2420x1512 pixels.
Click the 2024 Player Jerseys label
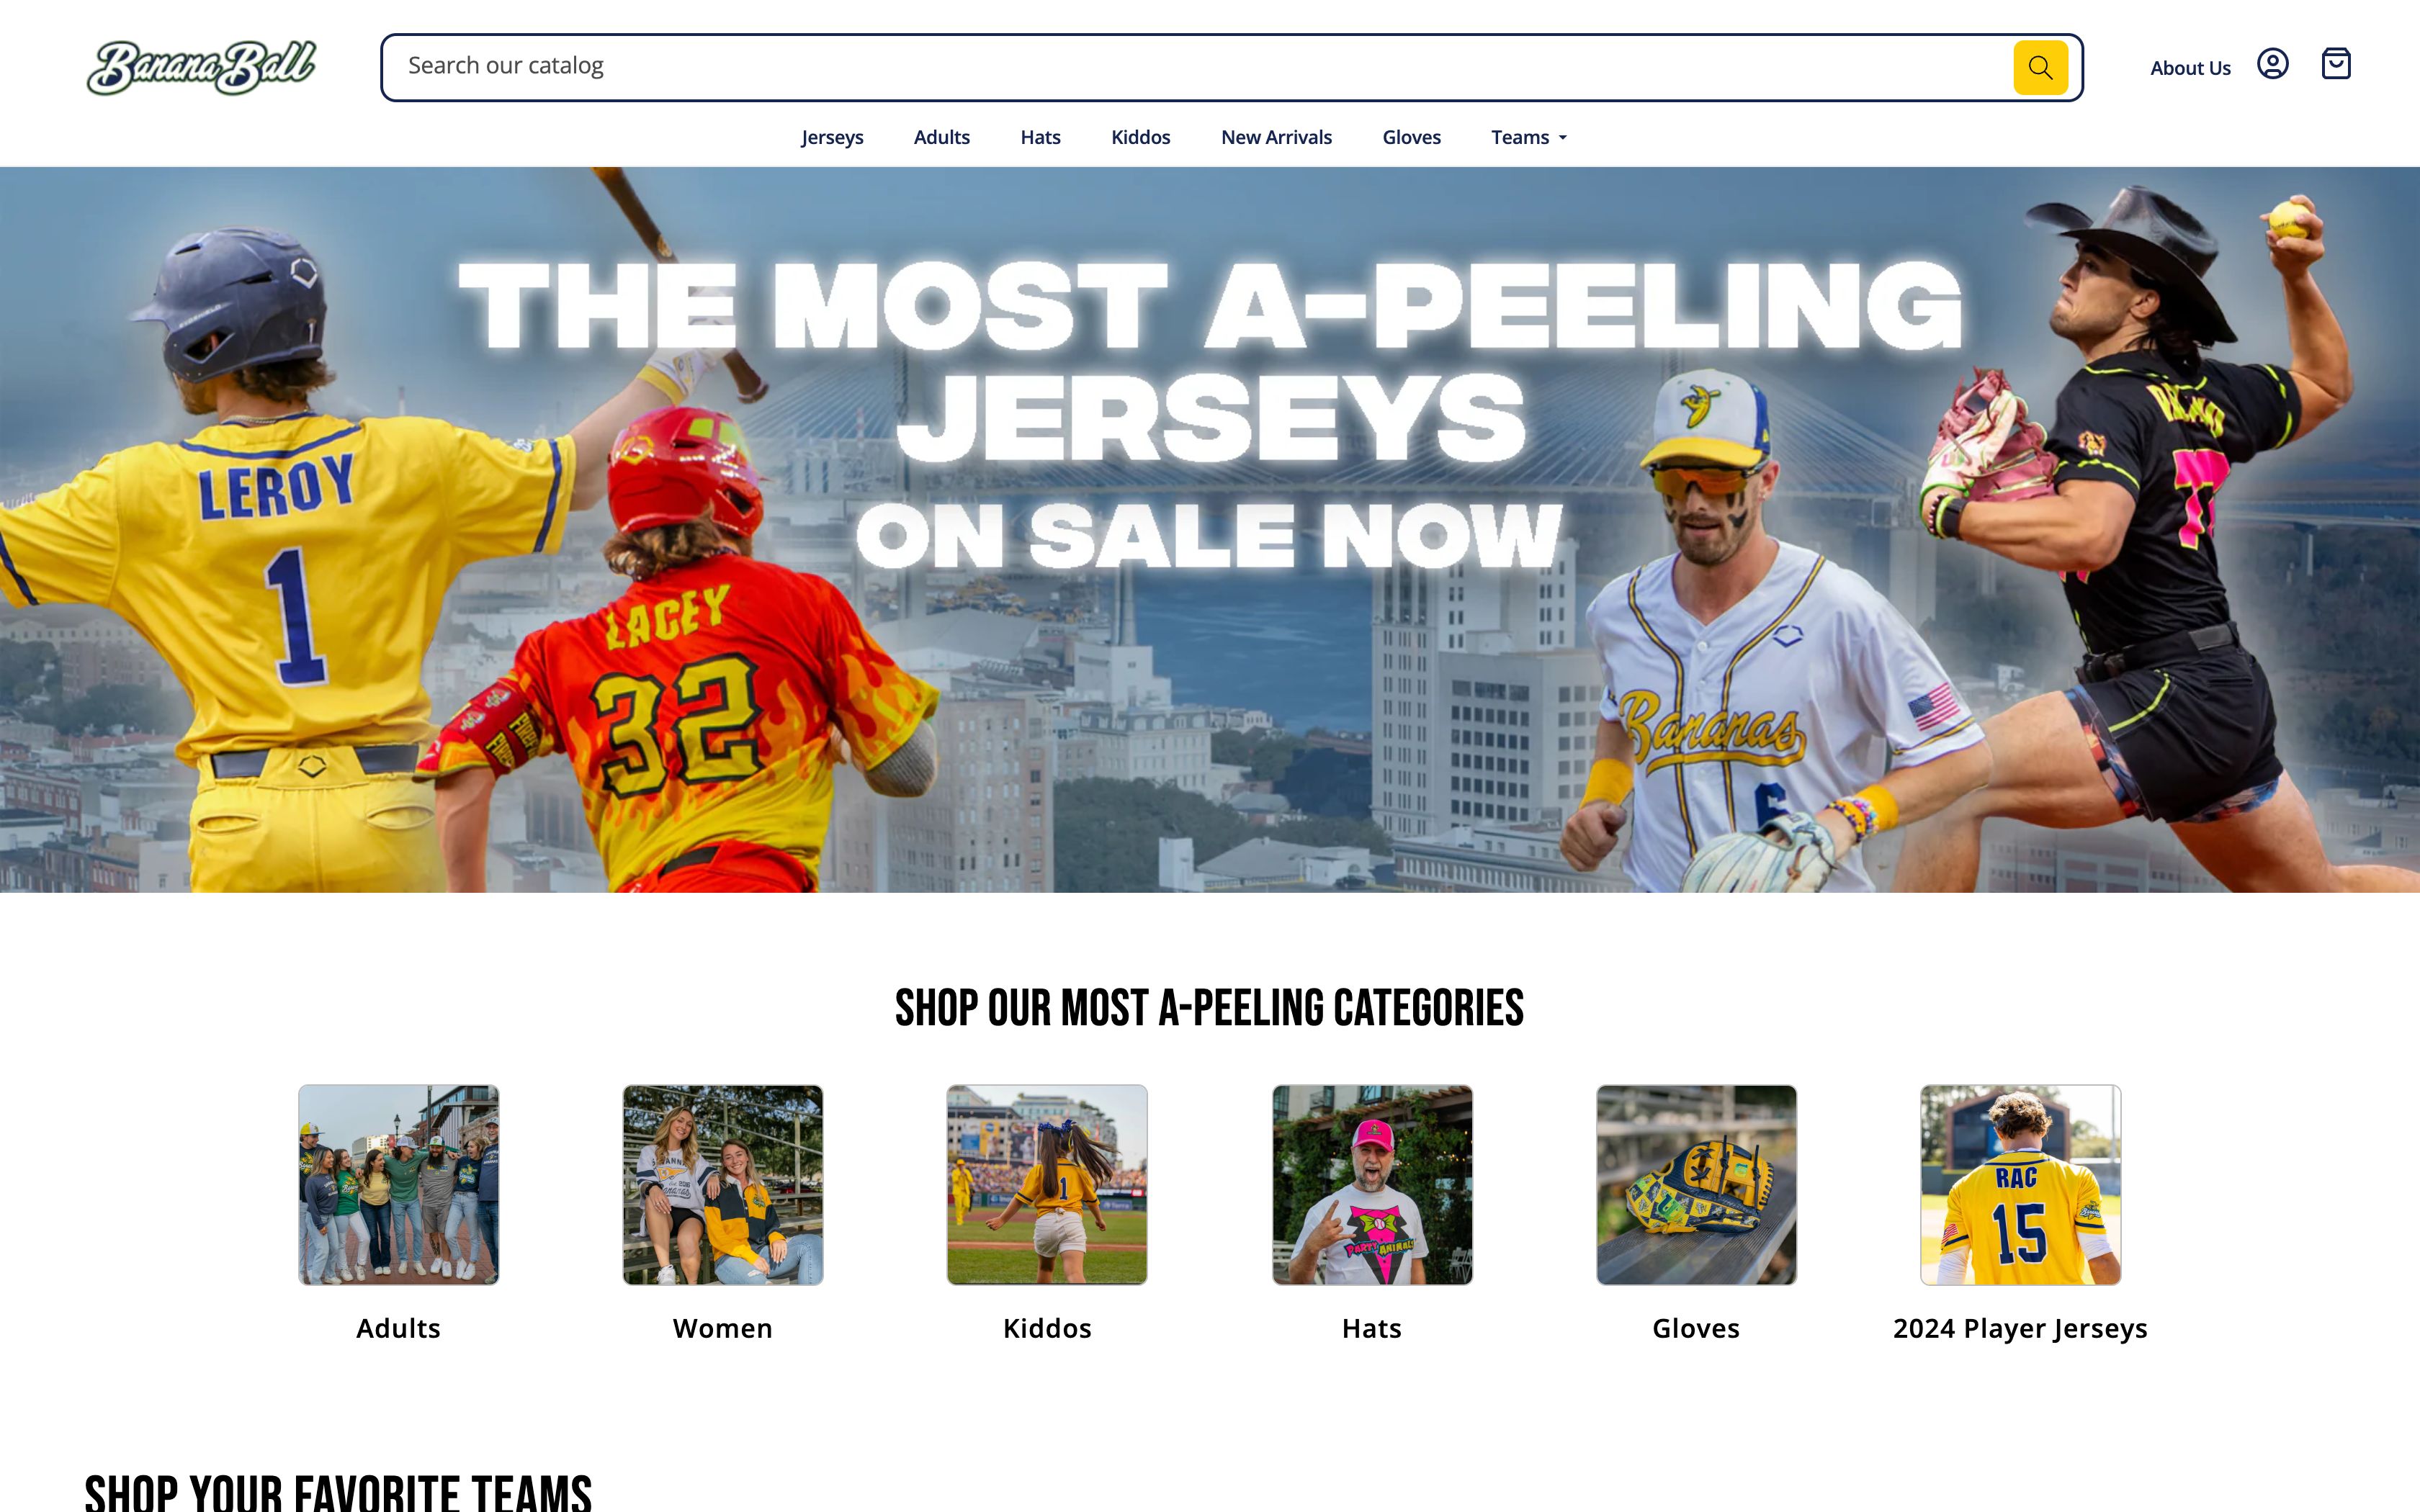tap(2020, 1328)
